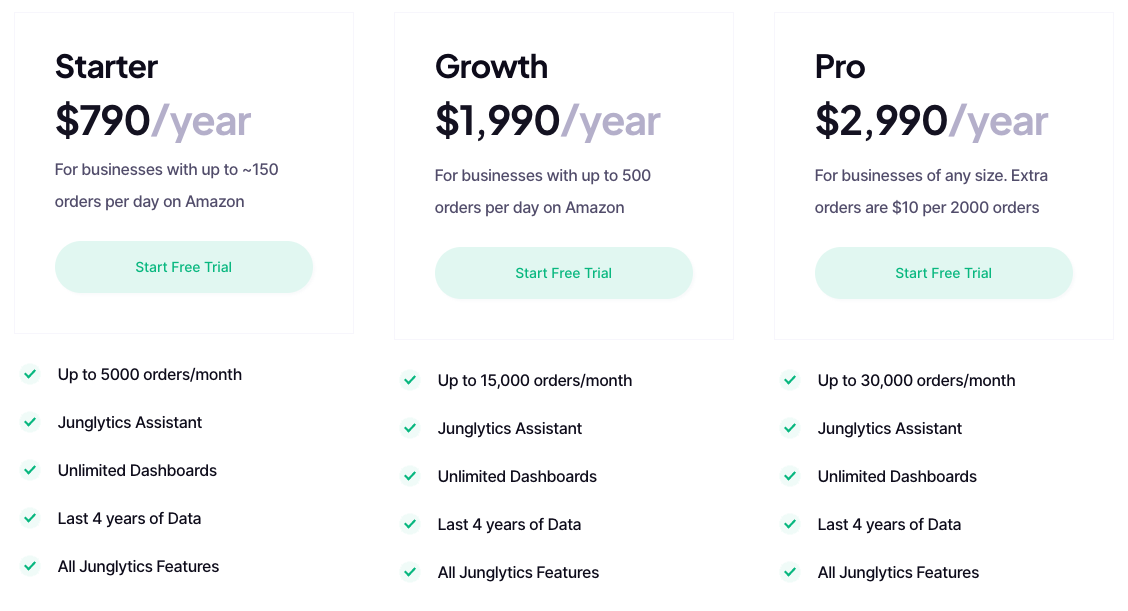1128x611 pixels.
Task: Click Growth's All Junglytics Features checkmark
Action: [410, 572]
